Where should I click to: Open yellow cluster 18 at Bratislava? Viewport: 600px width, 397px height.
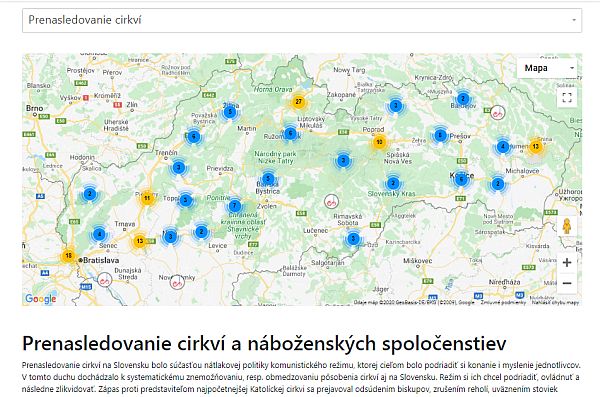[68, 256]
